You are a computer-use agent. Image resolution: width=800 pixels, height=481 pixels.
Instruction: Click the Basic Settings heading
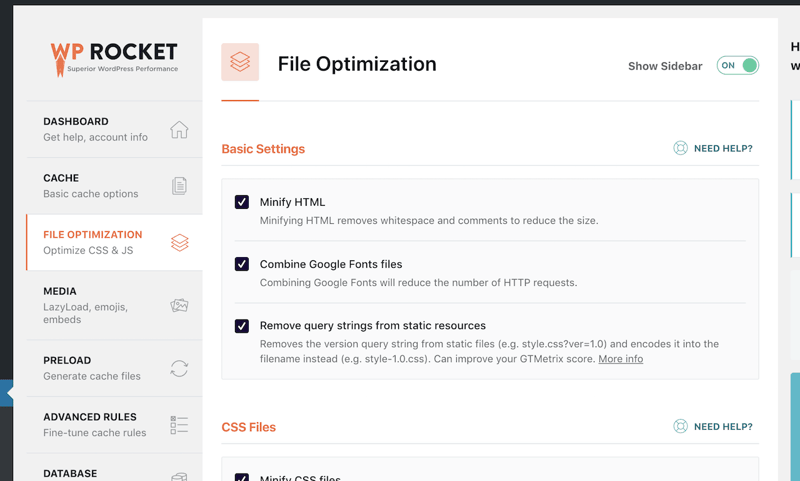point(263,149)
